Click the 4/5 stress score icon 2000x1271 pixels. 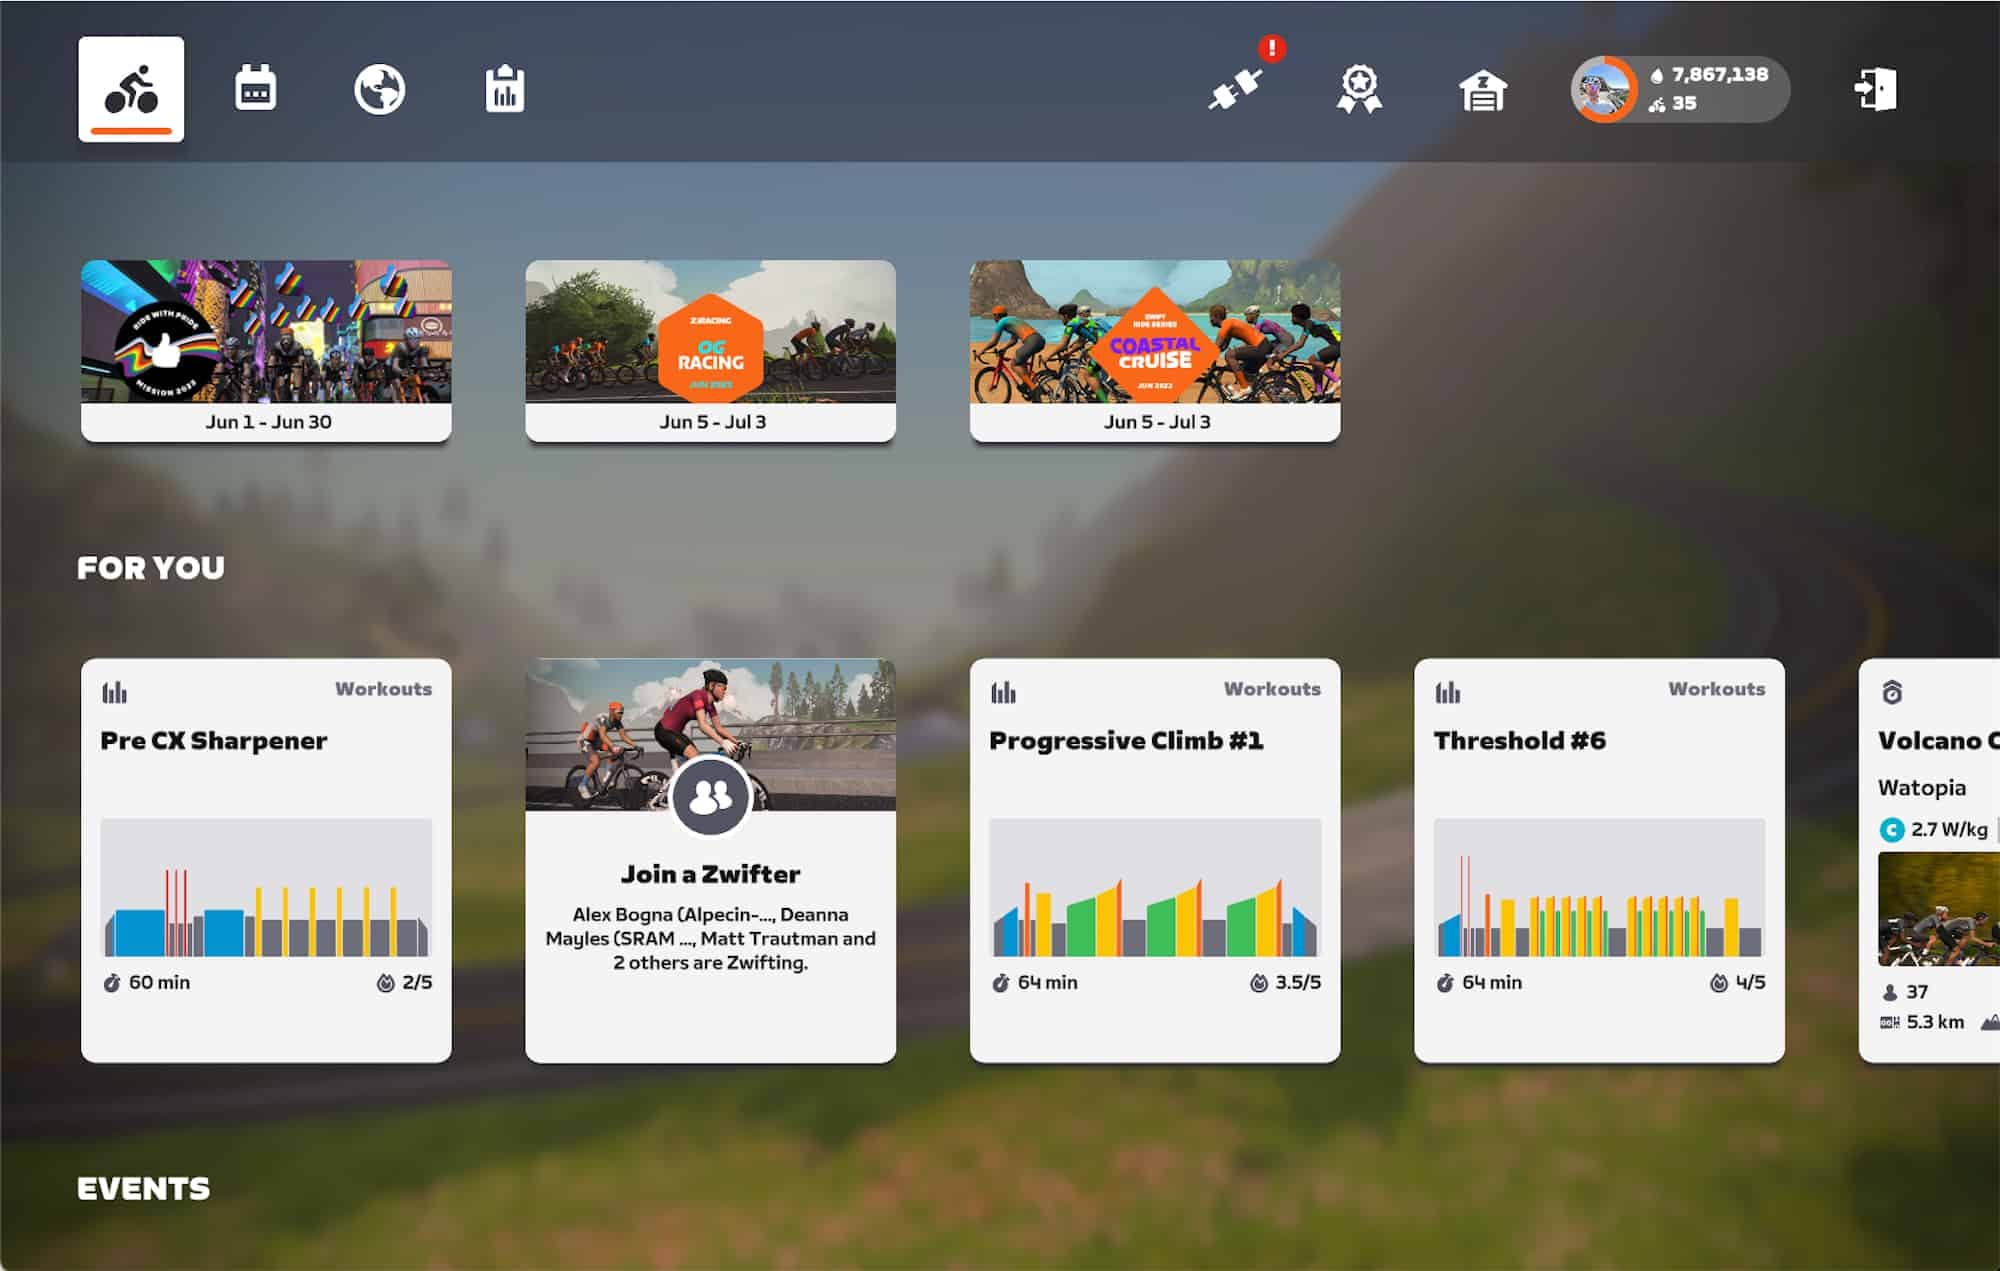(x=1719, y=983)
